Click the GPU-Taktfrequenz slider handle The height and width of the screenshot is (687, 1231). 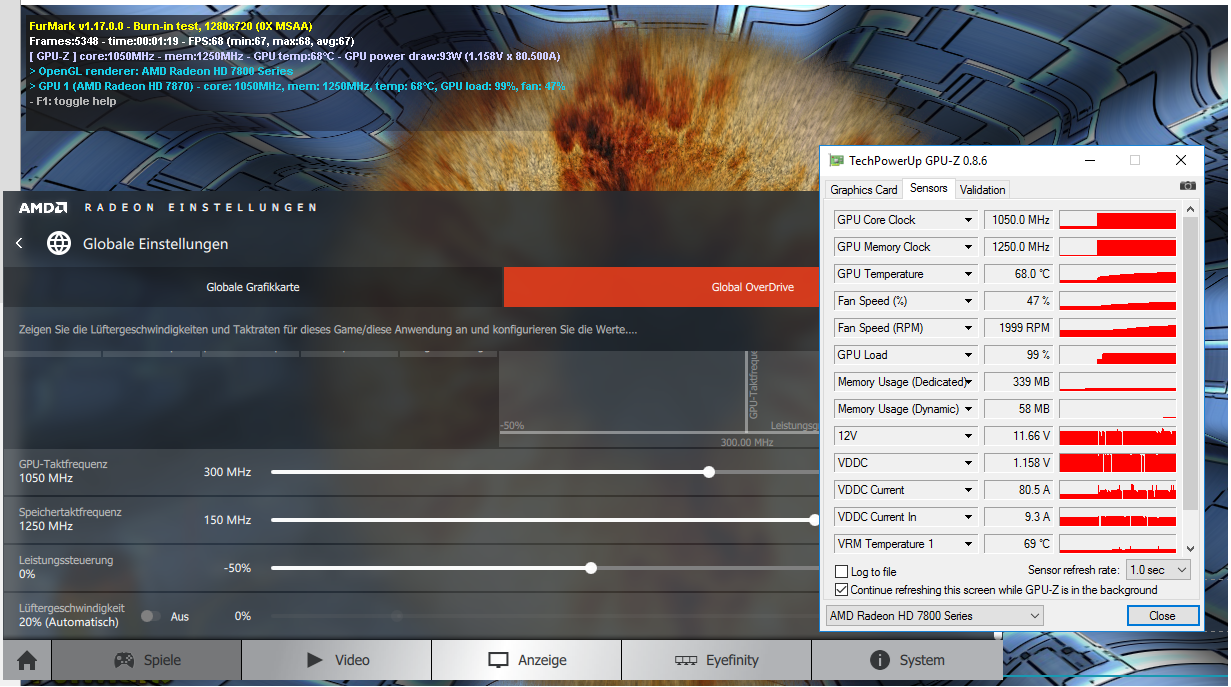[x=709, y=472]
